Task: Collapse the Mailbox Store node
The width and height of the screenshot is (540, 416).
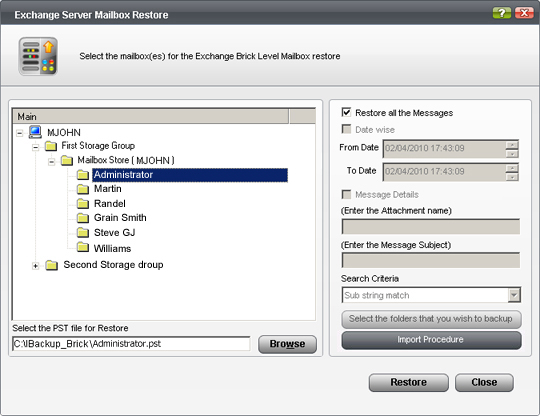Action: click(x=51, y=161)
